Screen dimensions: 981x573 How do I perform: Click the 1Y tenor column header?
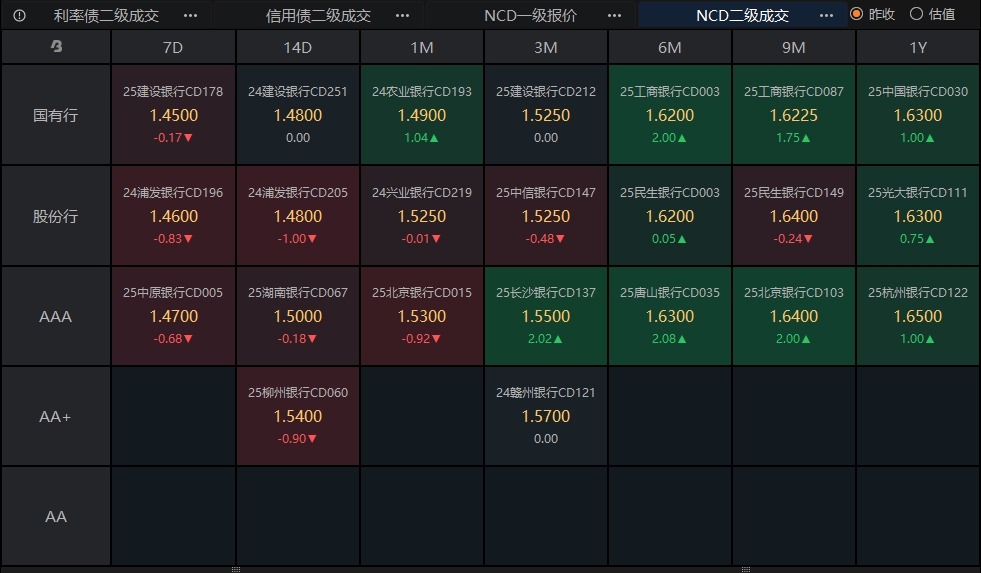click(x=918, y=48)
